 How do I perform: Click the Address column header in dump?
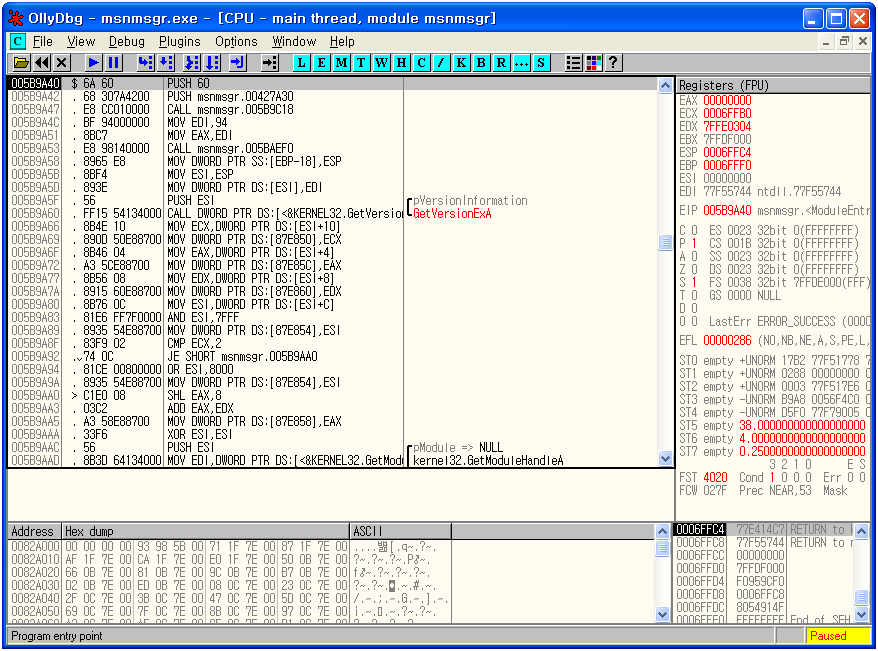(x=34, y=531)
